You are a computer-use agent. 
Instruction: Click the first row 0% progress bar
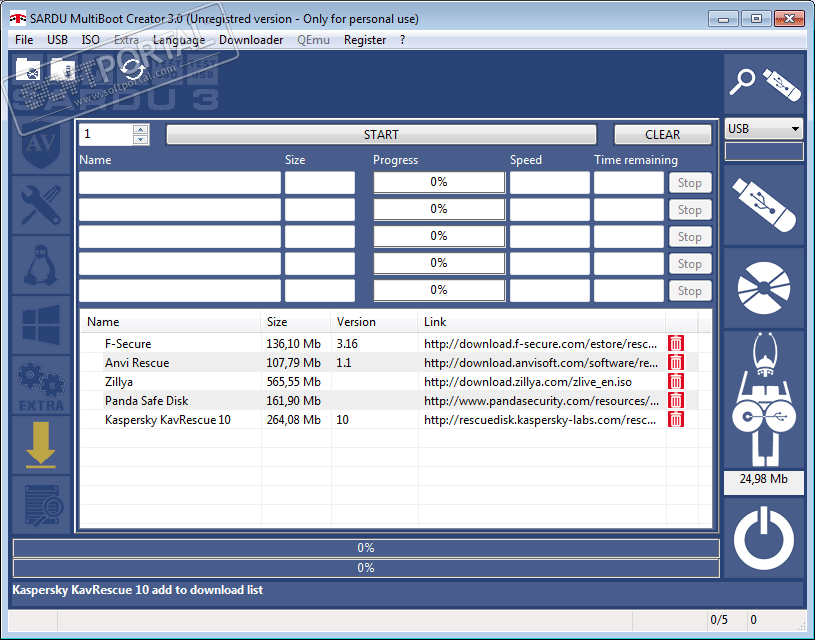pos(439,182)
